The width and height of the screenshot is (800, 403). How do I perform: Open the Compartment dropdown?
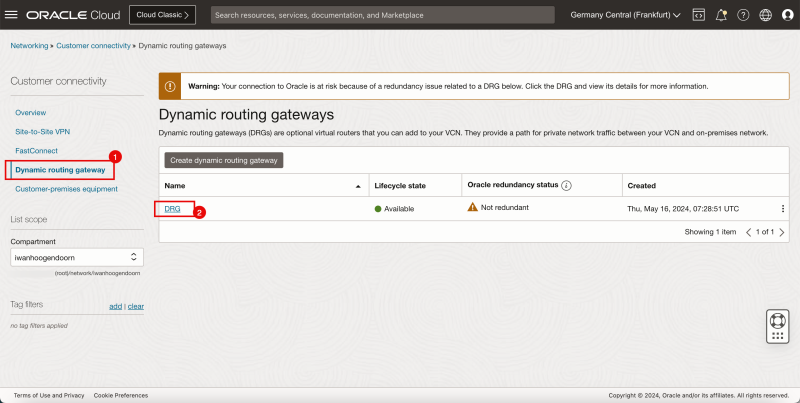[x=77, y=258]
